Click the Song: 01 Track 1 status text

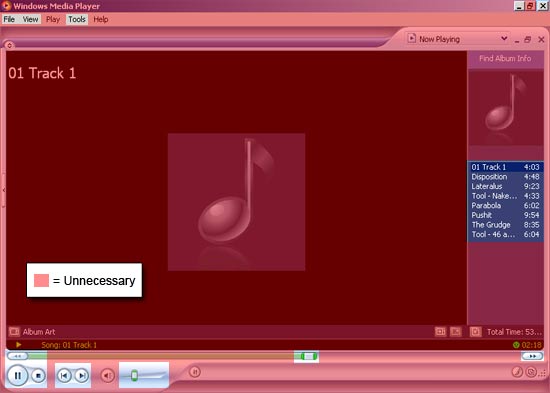(x=69, y=345)
